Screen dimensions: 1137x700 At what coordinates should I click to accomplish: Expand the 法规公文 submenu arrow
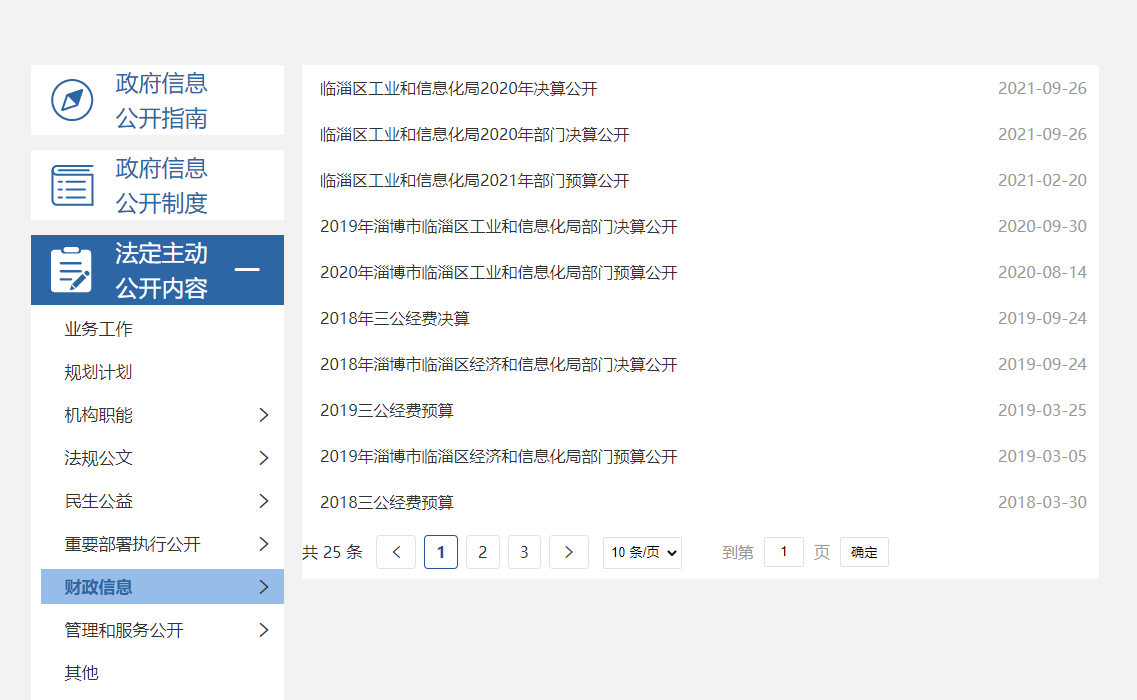pyautogui.click(x=264, y=458)
